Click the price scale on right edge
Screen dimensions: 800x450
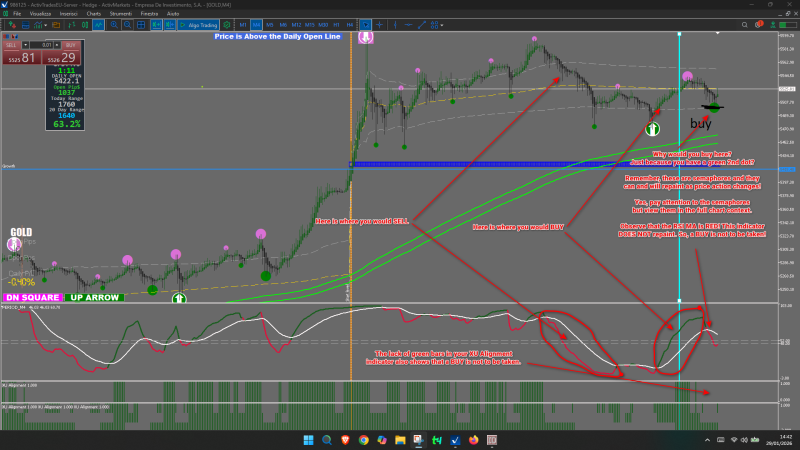click(x=788, y=168)
